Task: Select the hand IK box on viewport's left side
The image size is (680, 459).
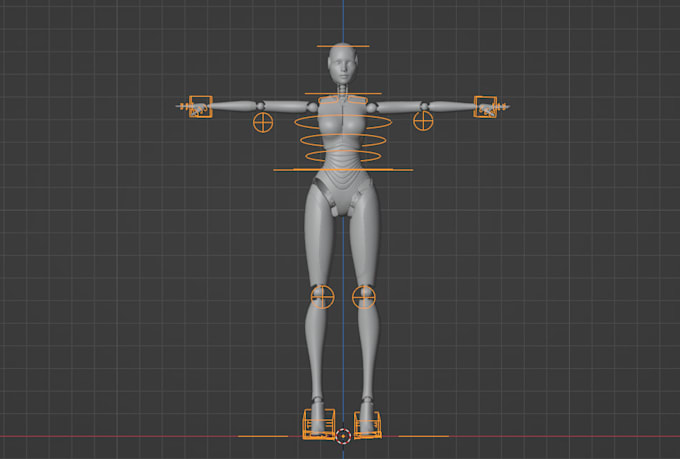Action: 201,107
